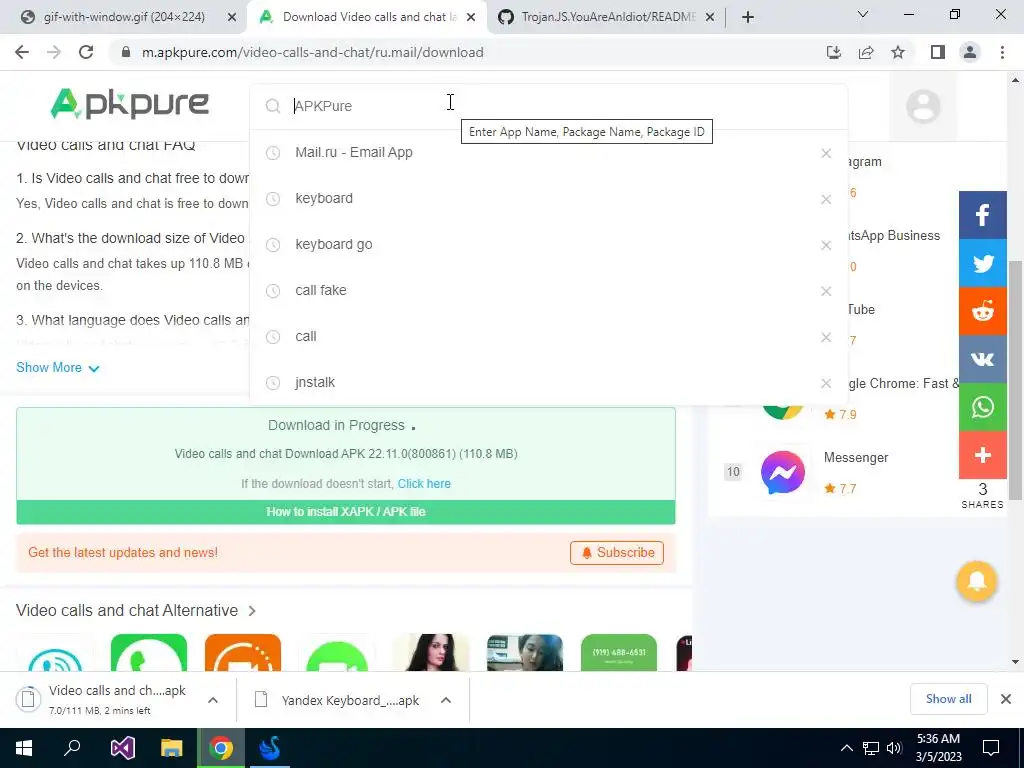Bookmark this page with the star icon
This screenshot has height=768, width=1024.
(x=898, y=52)
